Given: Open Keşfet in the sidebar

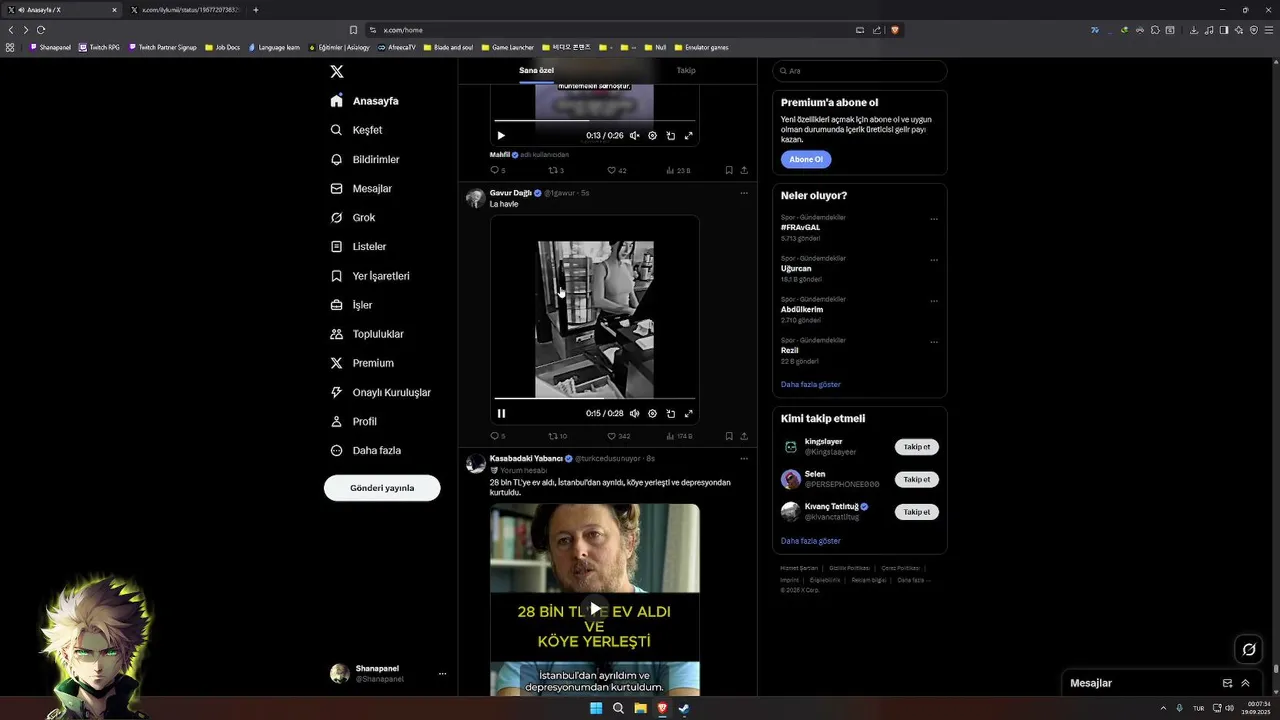Looking at the screenshot, I should 356,130.
